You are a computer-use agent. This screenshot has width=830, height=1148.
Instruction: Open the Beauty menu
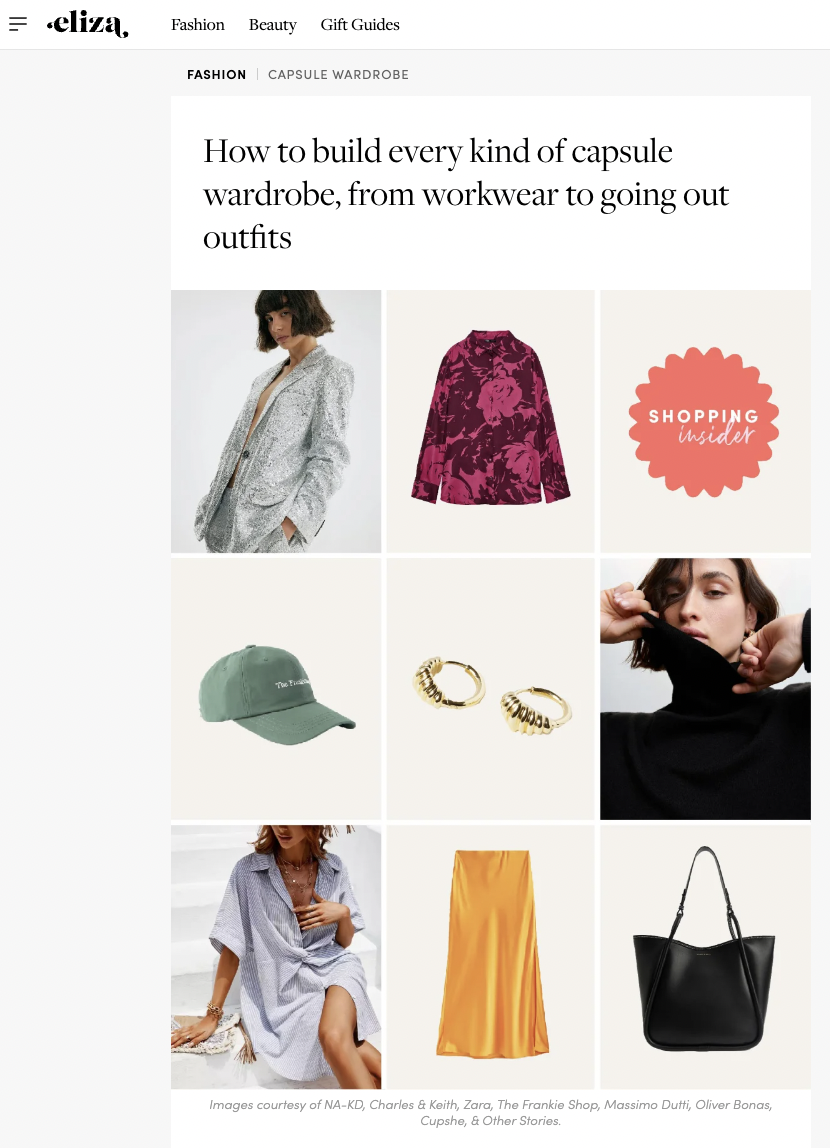[272, 25]
